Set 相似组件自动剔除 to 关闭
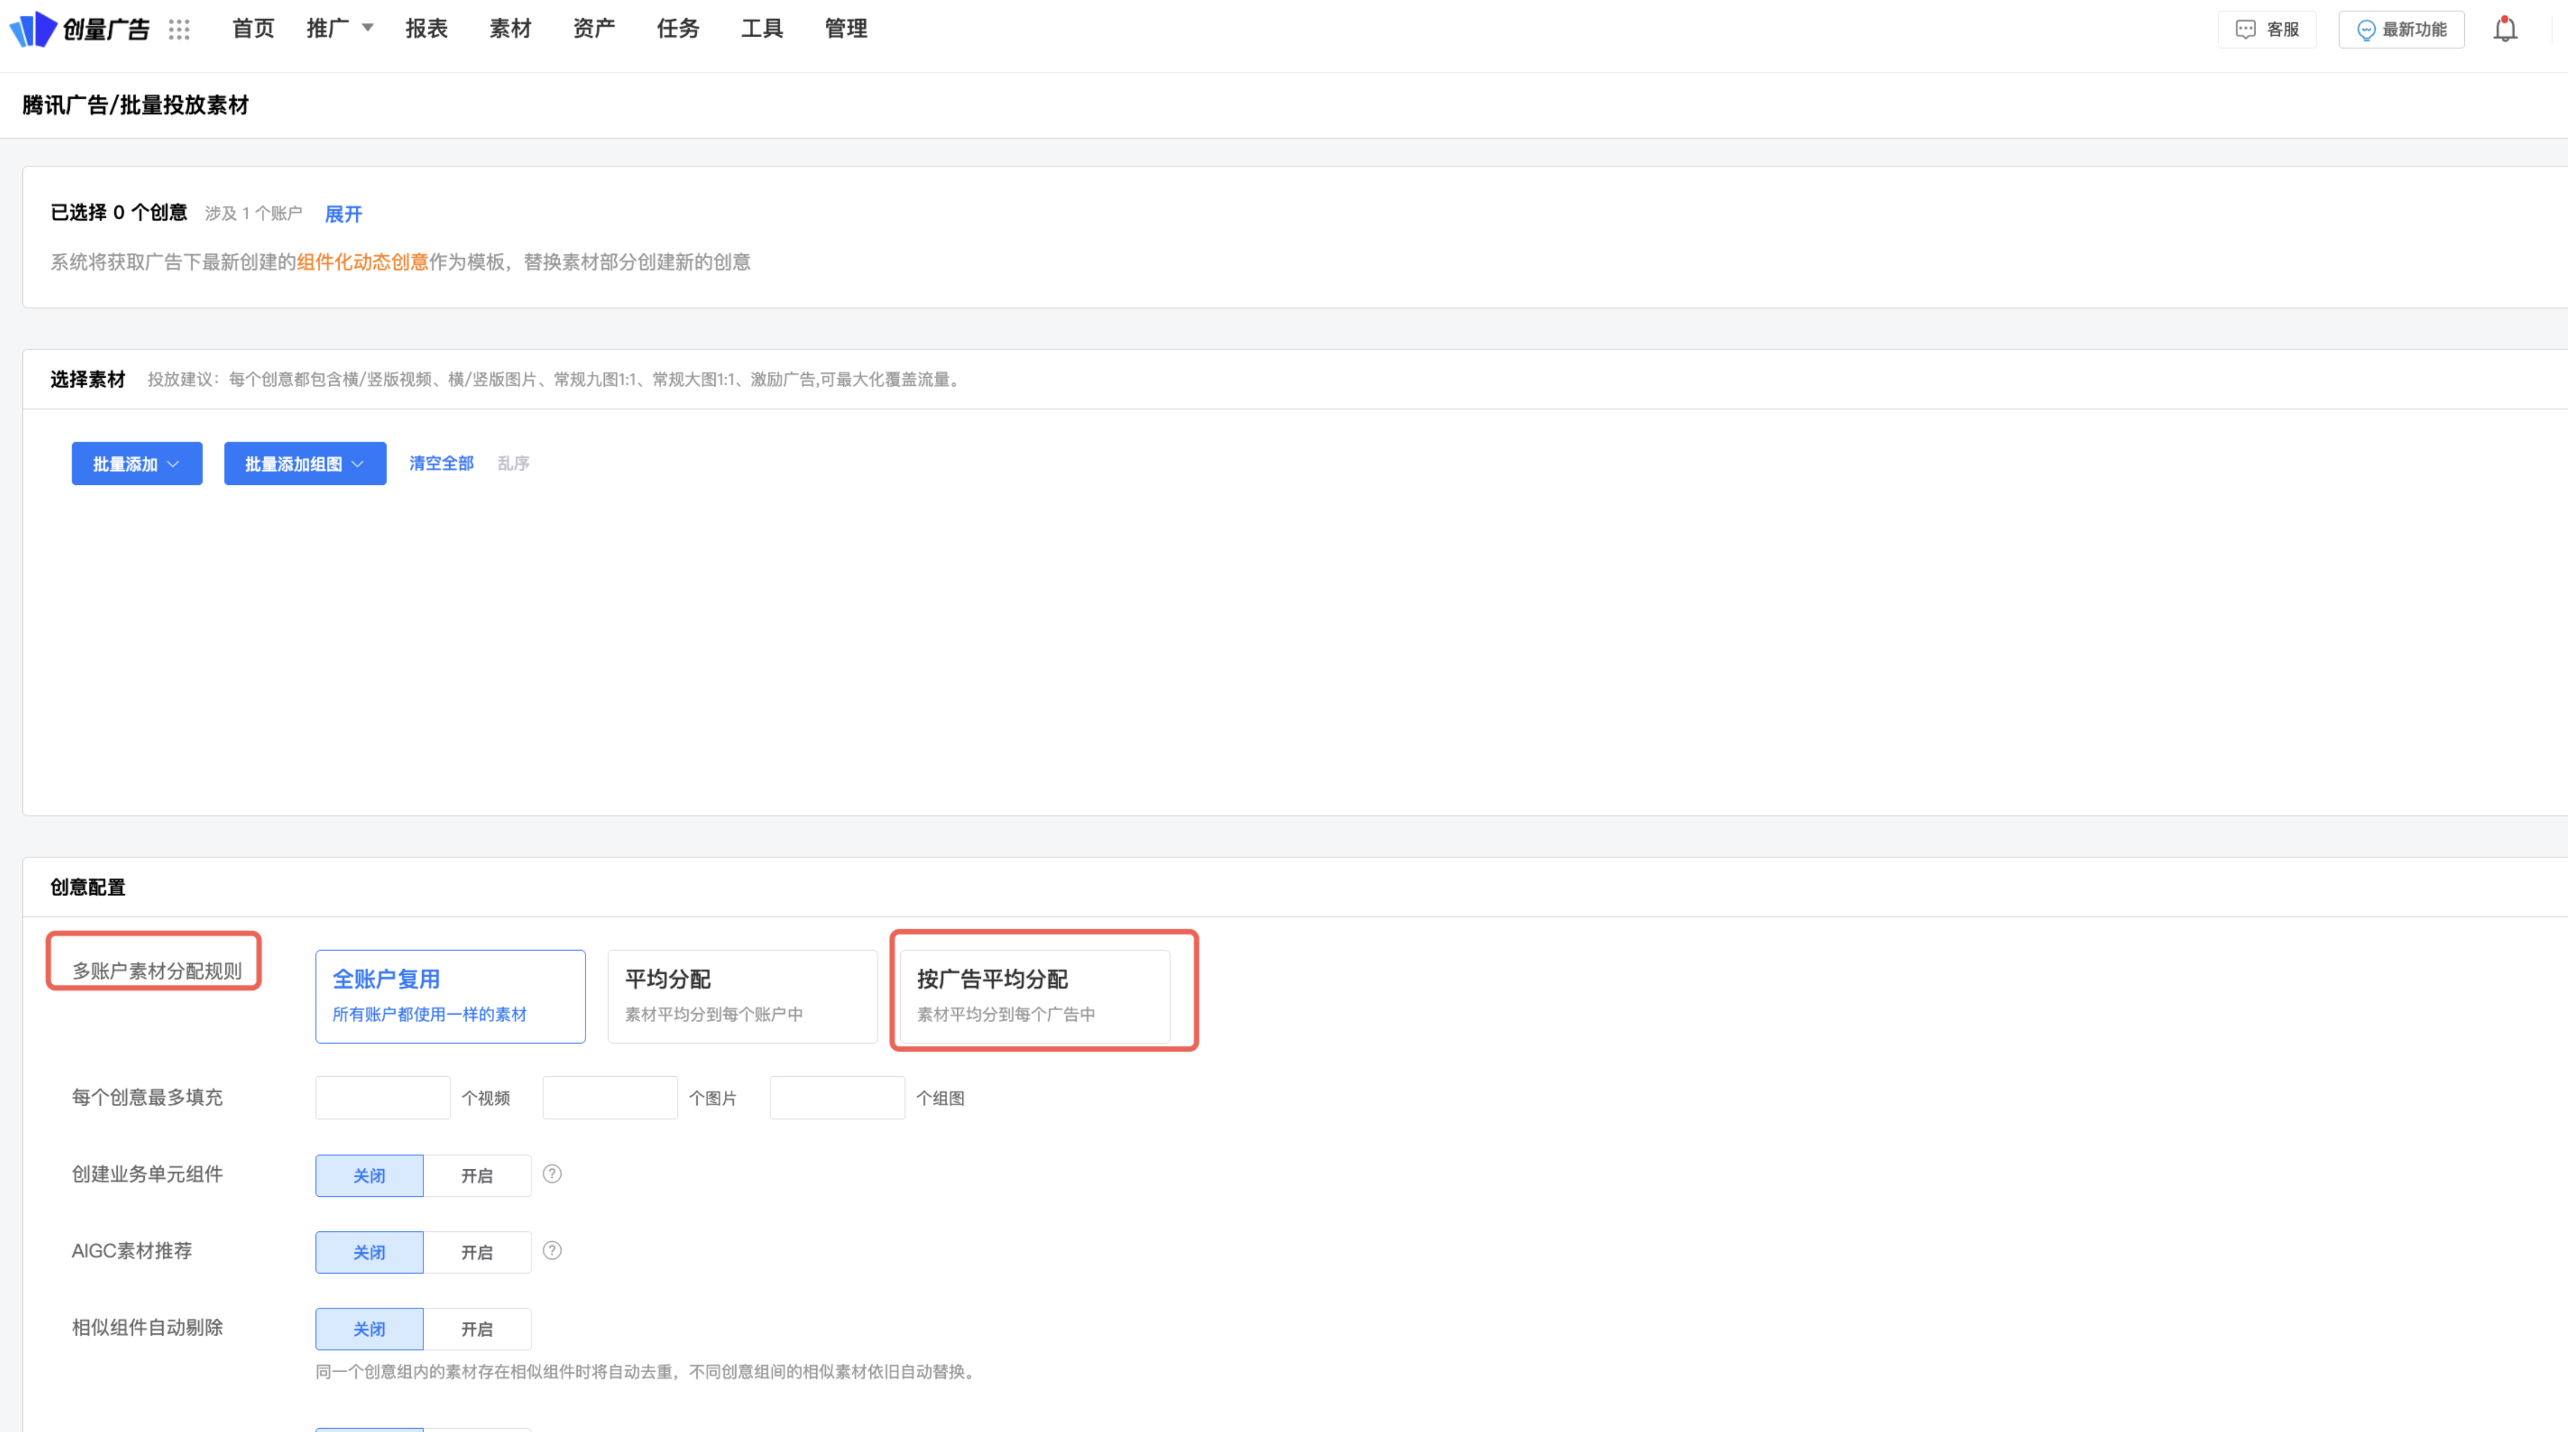This screenshot has width=2568, height=1432. (369, 1329)
